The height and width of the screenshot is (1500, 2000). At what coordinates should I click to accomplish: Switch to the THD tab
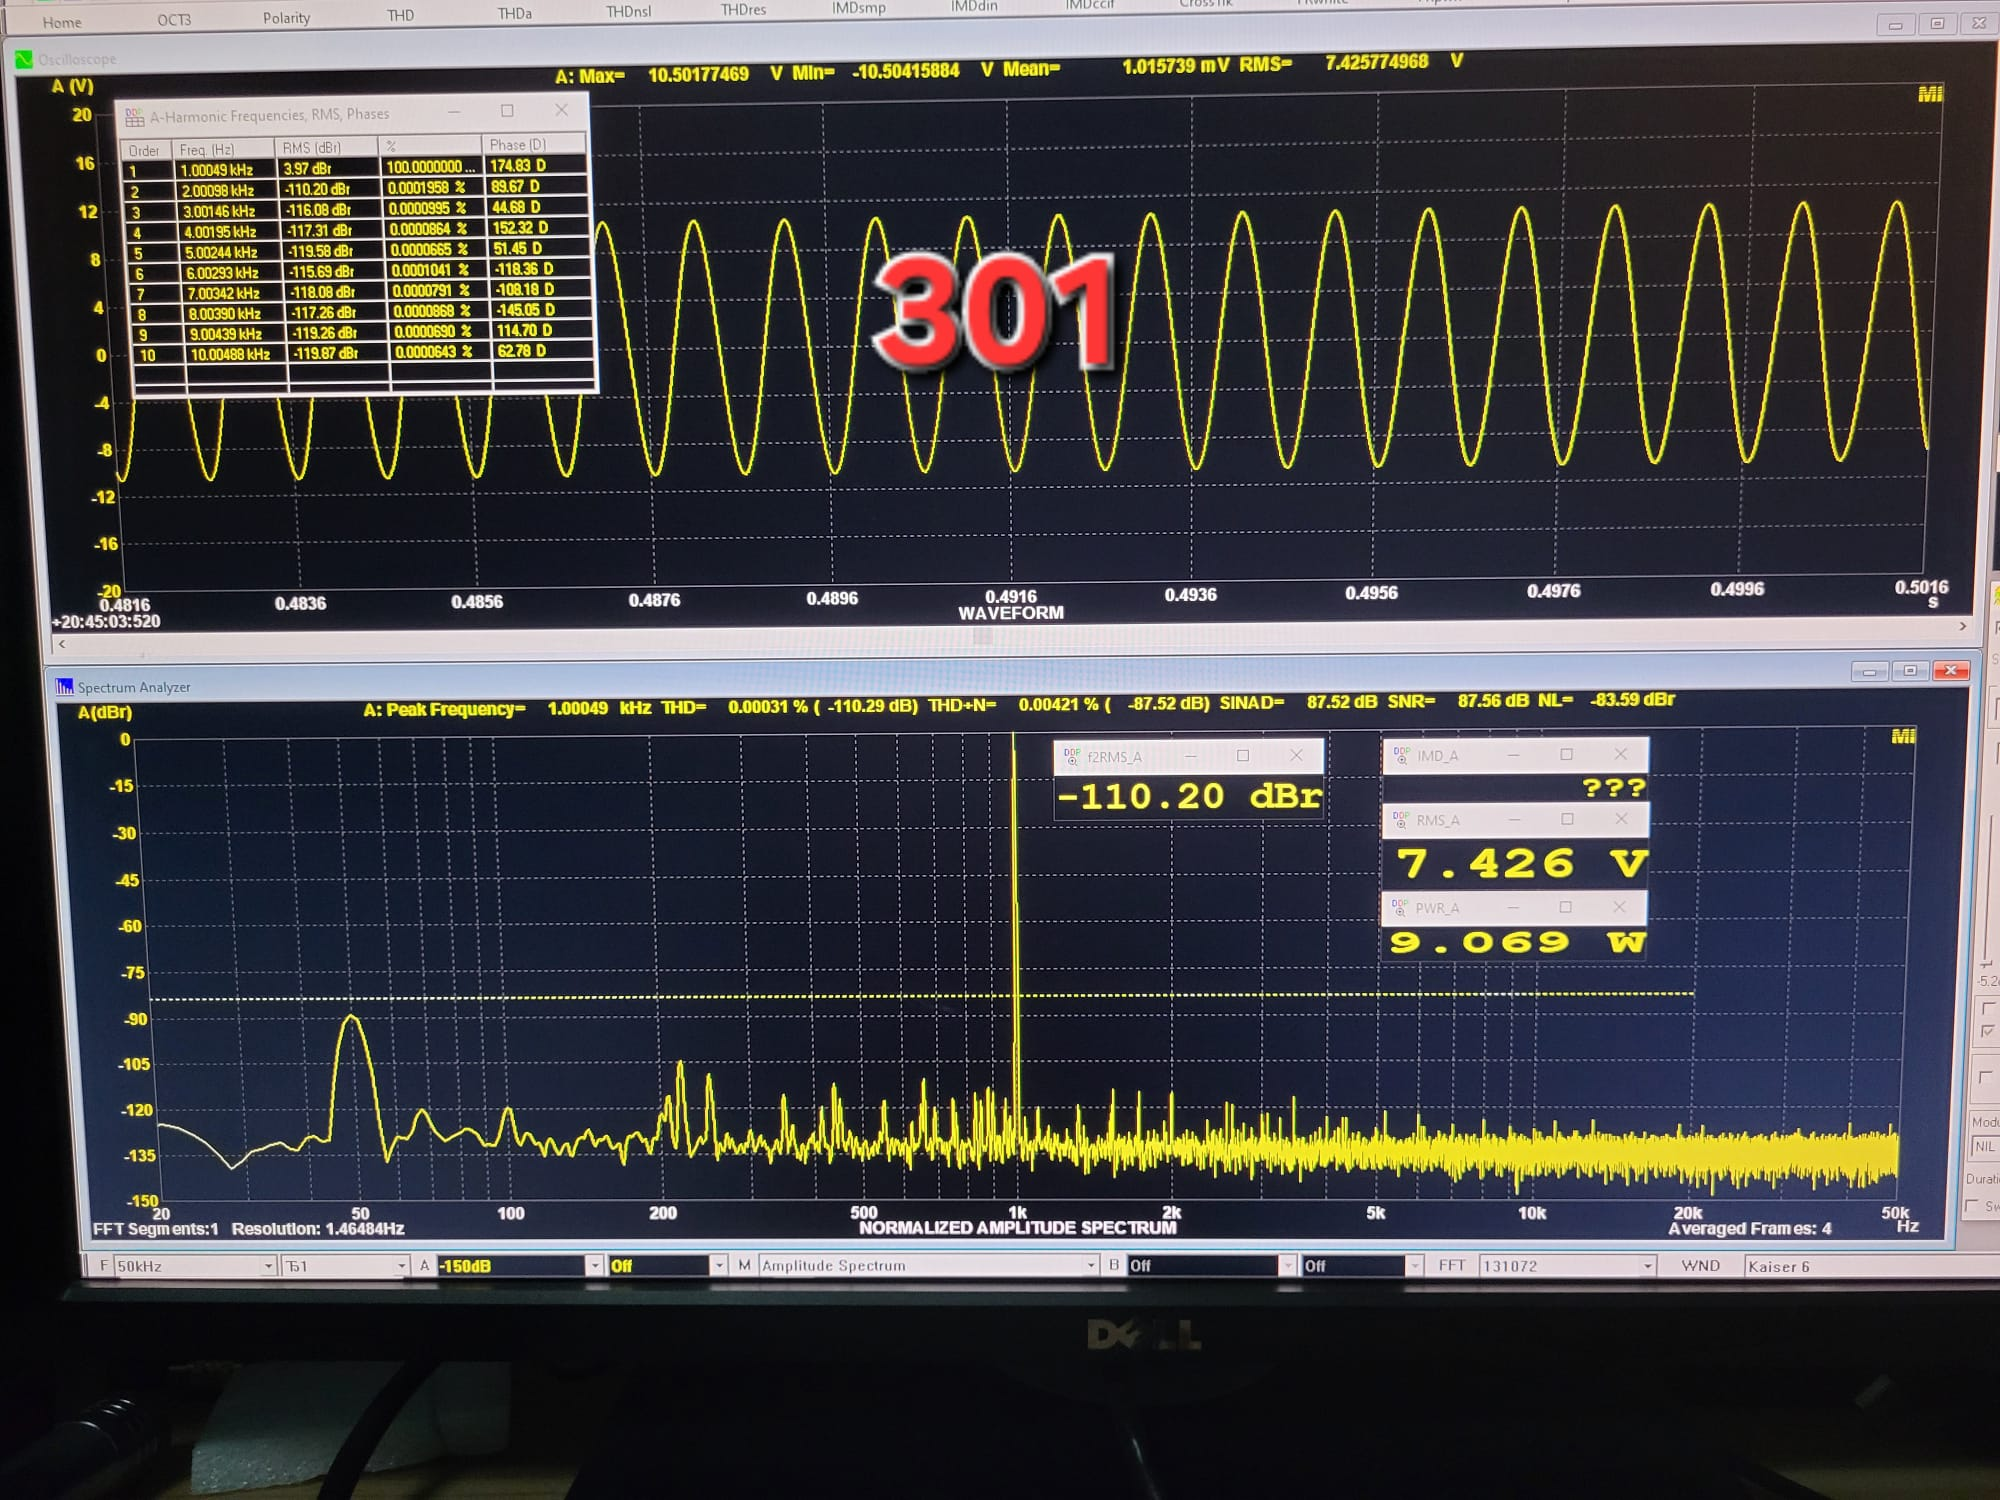coord(400,16)
